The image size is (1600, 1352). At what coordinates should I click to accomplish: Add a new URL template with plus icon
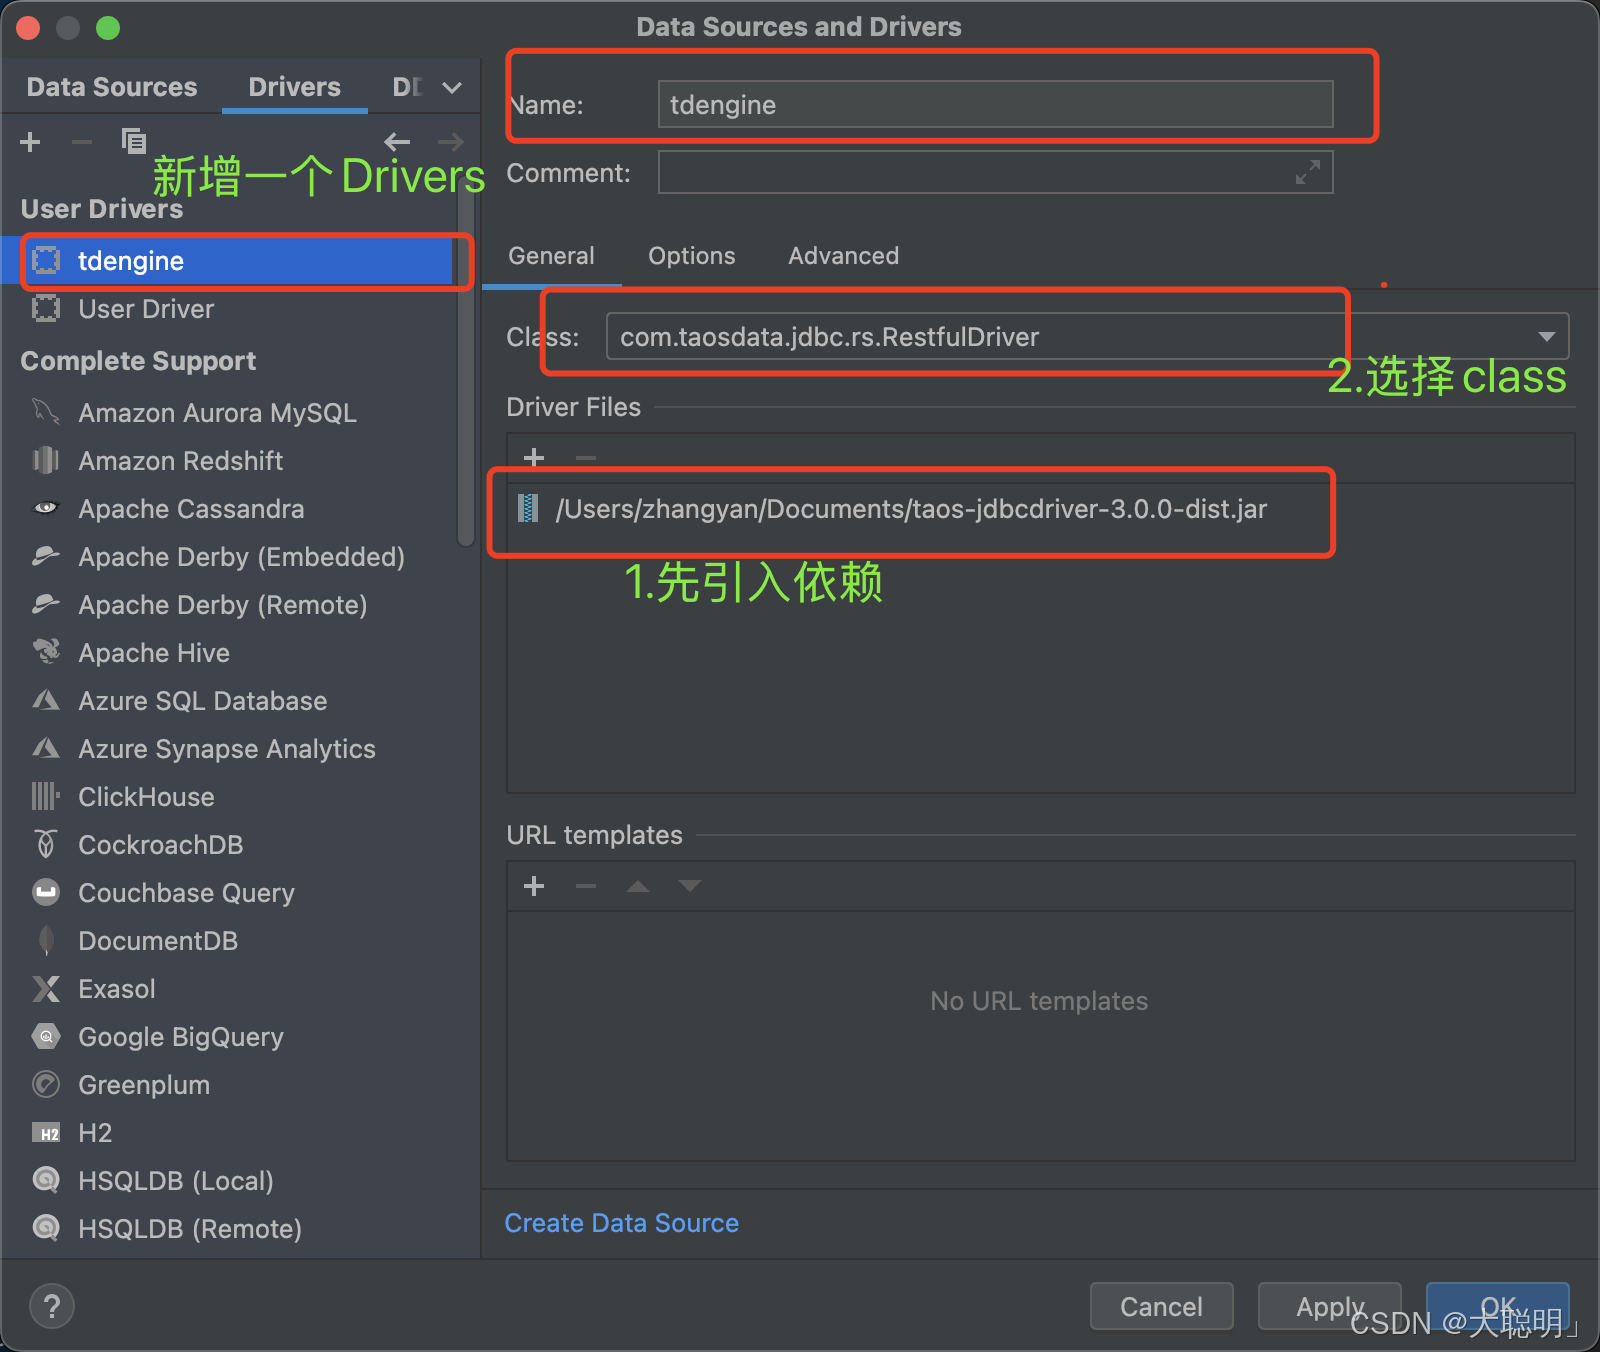coord(534,886)
